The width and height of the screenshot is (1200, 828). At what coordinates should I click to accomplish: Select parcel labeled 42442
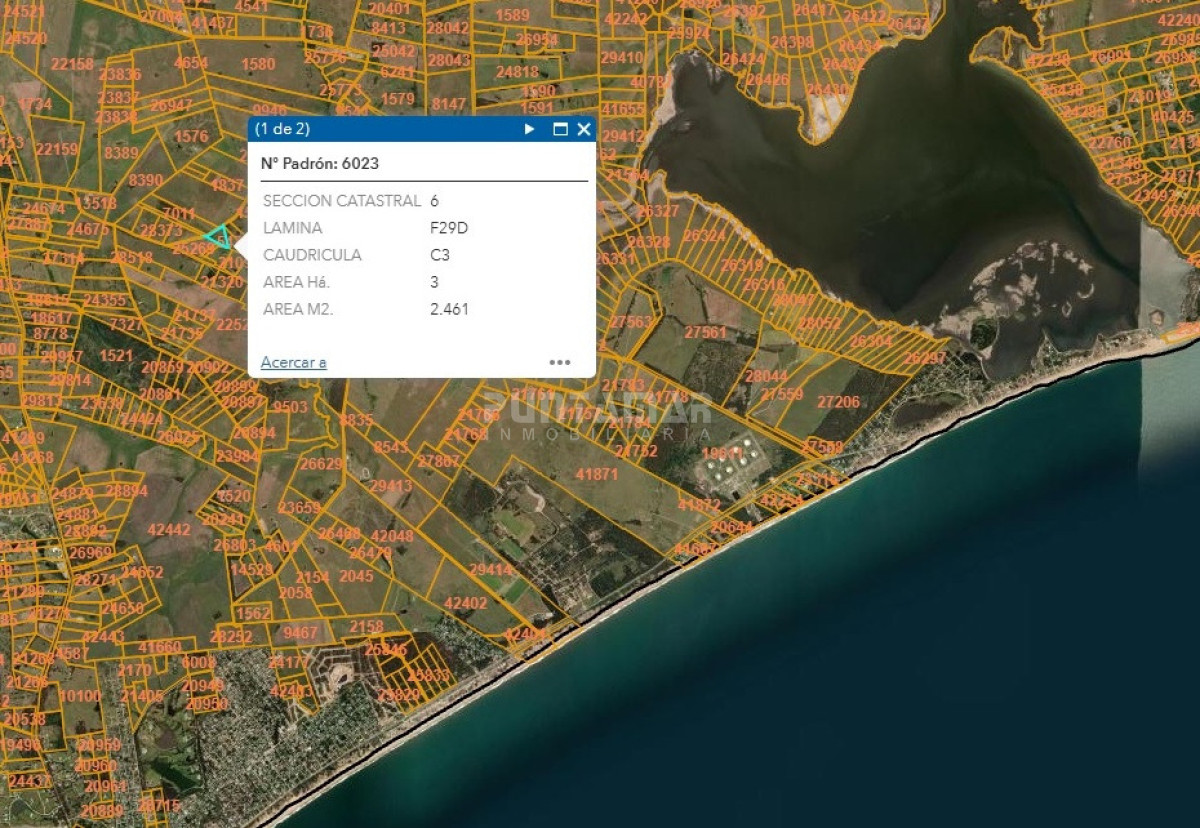[169, 529]
